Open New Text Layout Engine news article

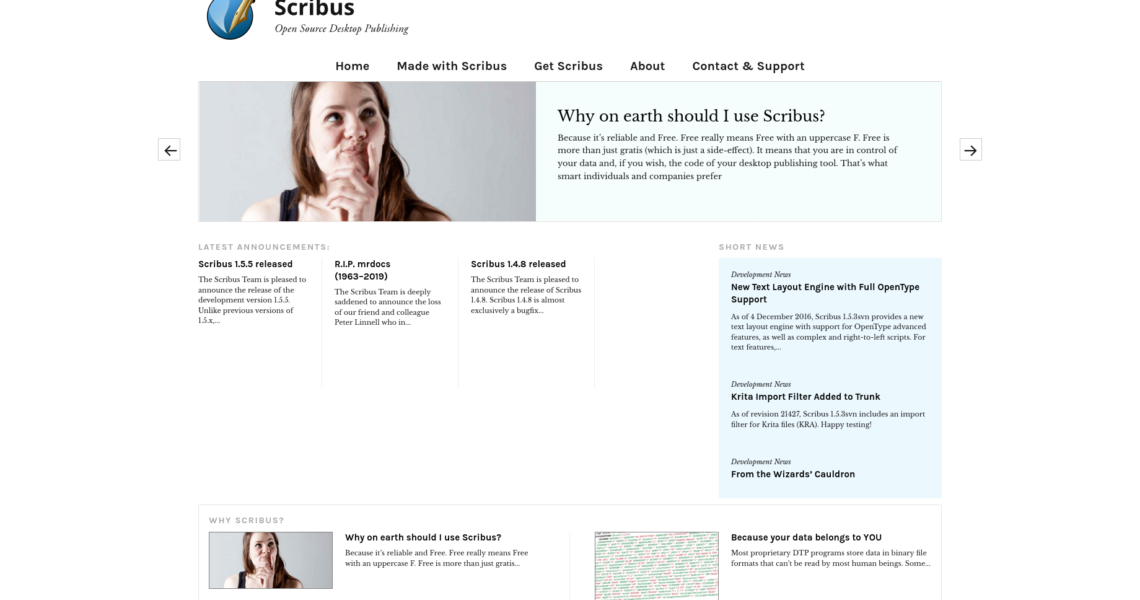point(824,293)
